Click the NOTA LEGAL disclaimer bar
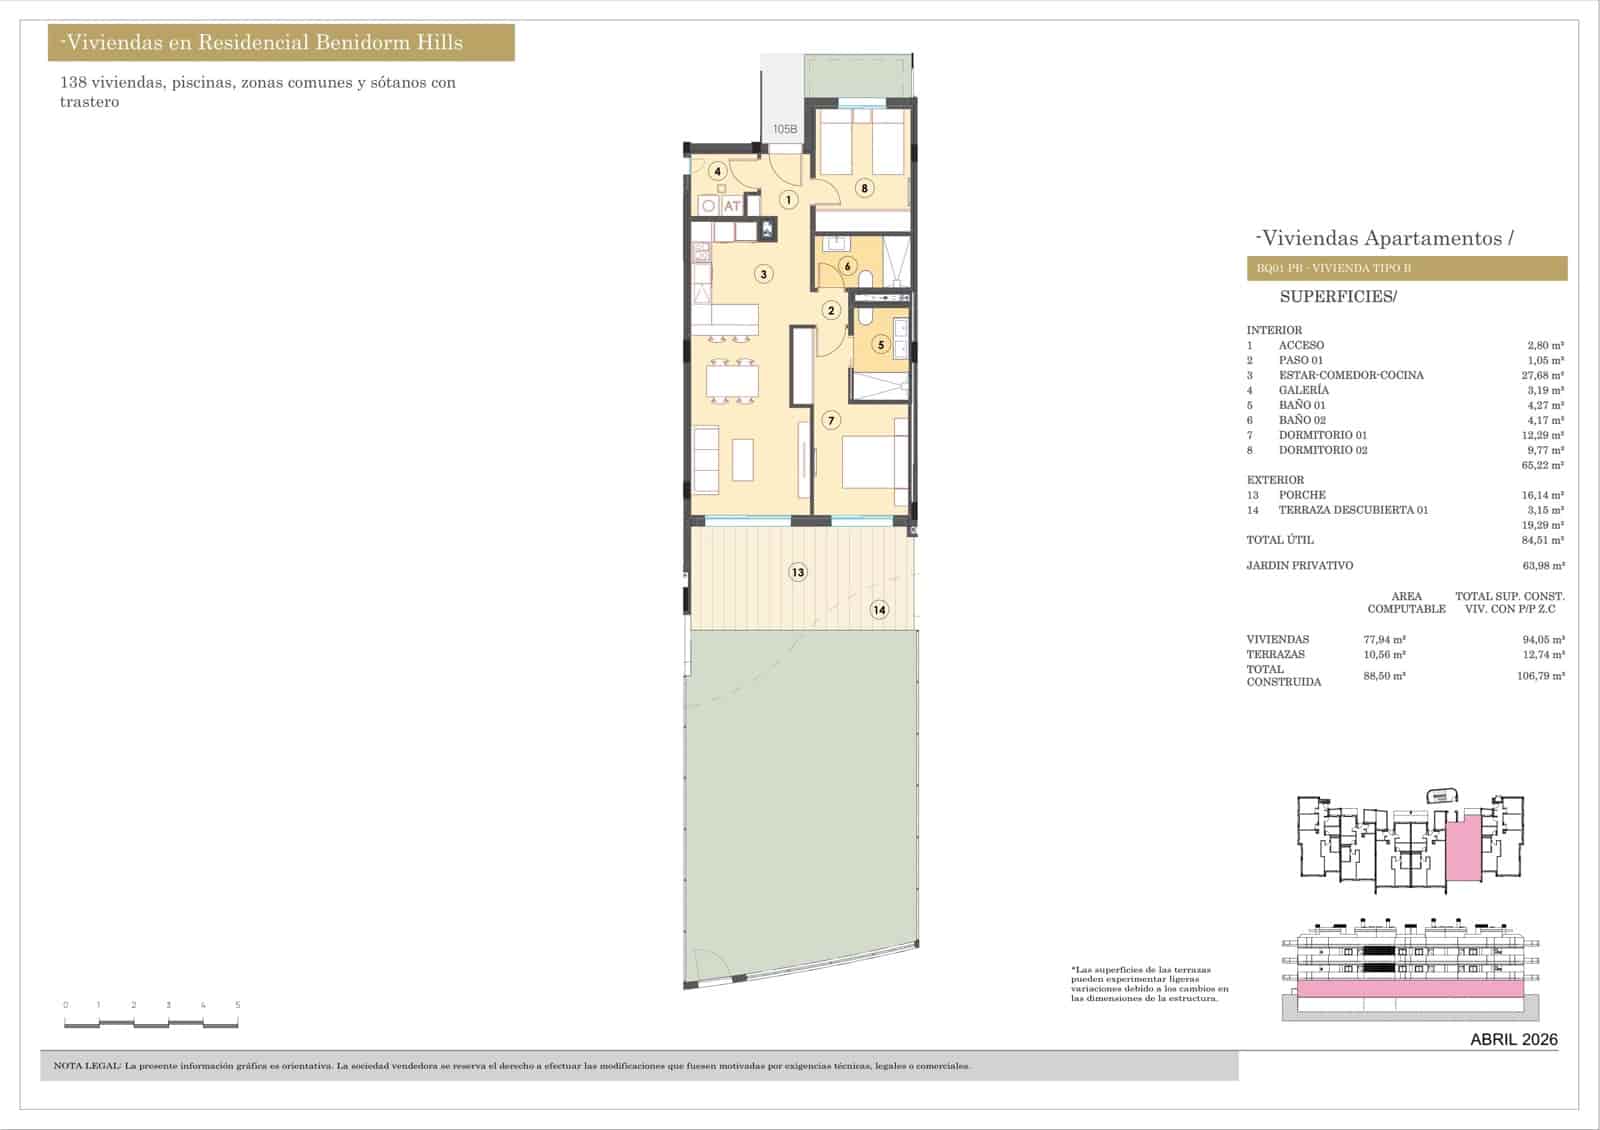Image resolution: width=1600 pixels, height=1130 pixels. pos(639,1066)
